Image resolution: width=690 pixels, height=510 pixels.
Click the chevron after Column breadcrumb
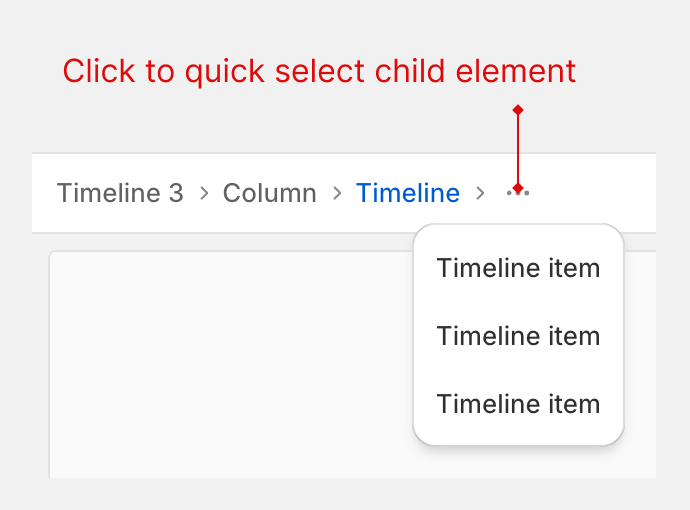tap(337, 193)
